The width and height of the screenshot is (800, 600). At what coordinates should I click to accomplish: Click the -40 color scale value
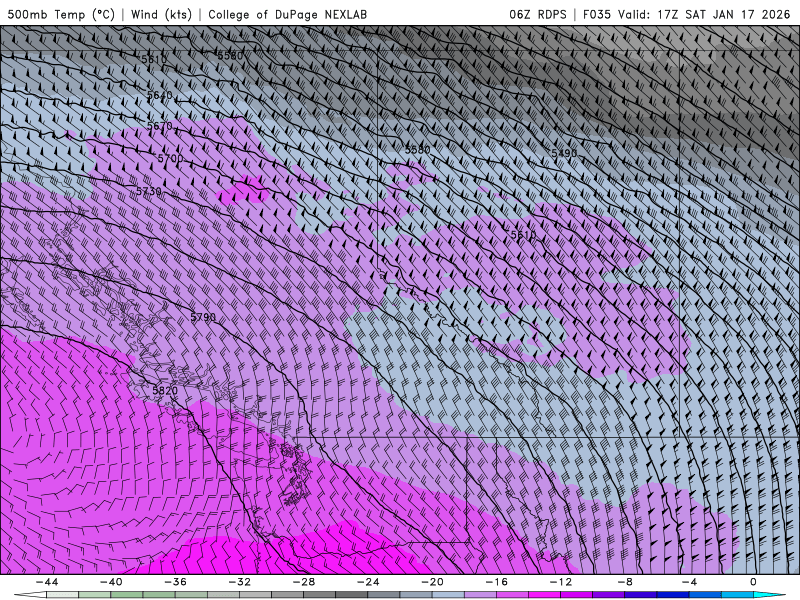[x=111, y=582]
